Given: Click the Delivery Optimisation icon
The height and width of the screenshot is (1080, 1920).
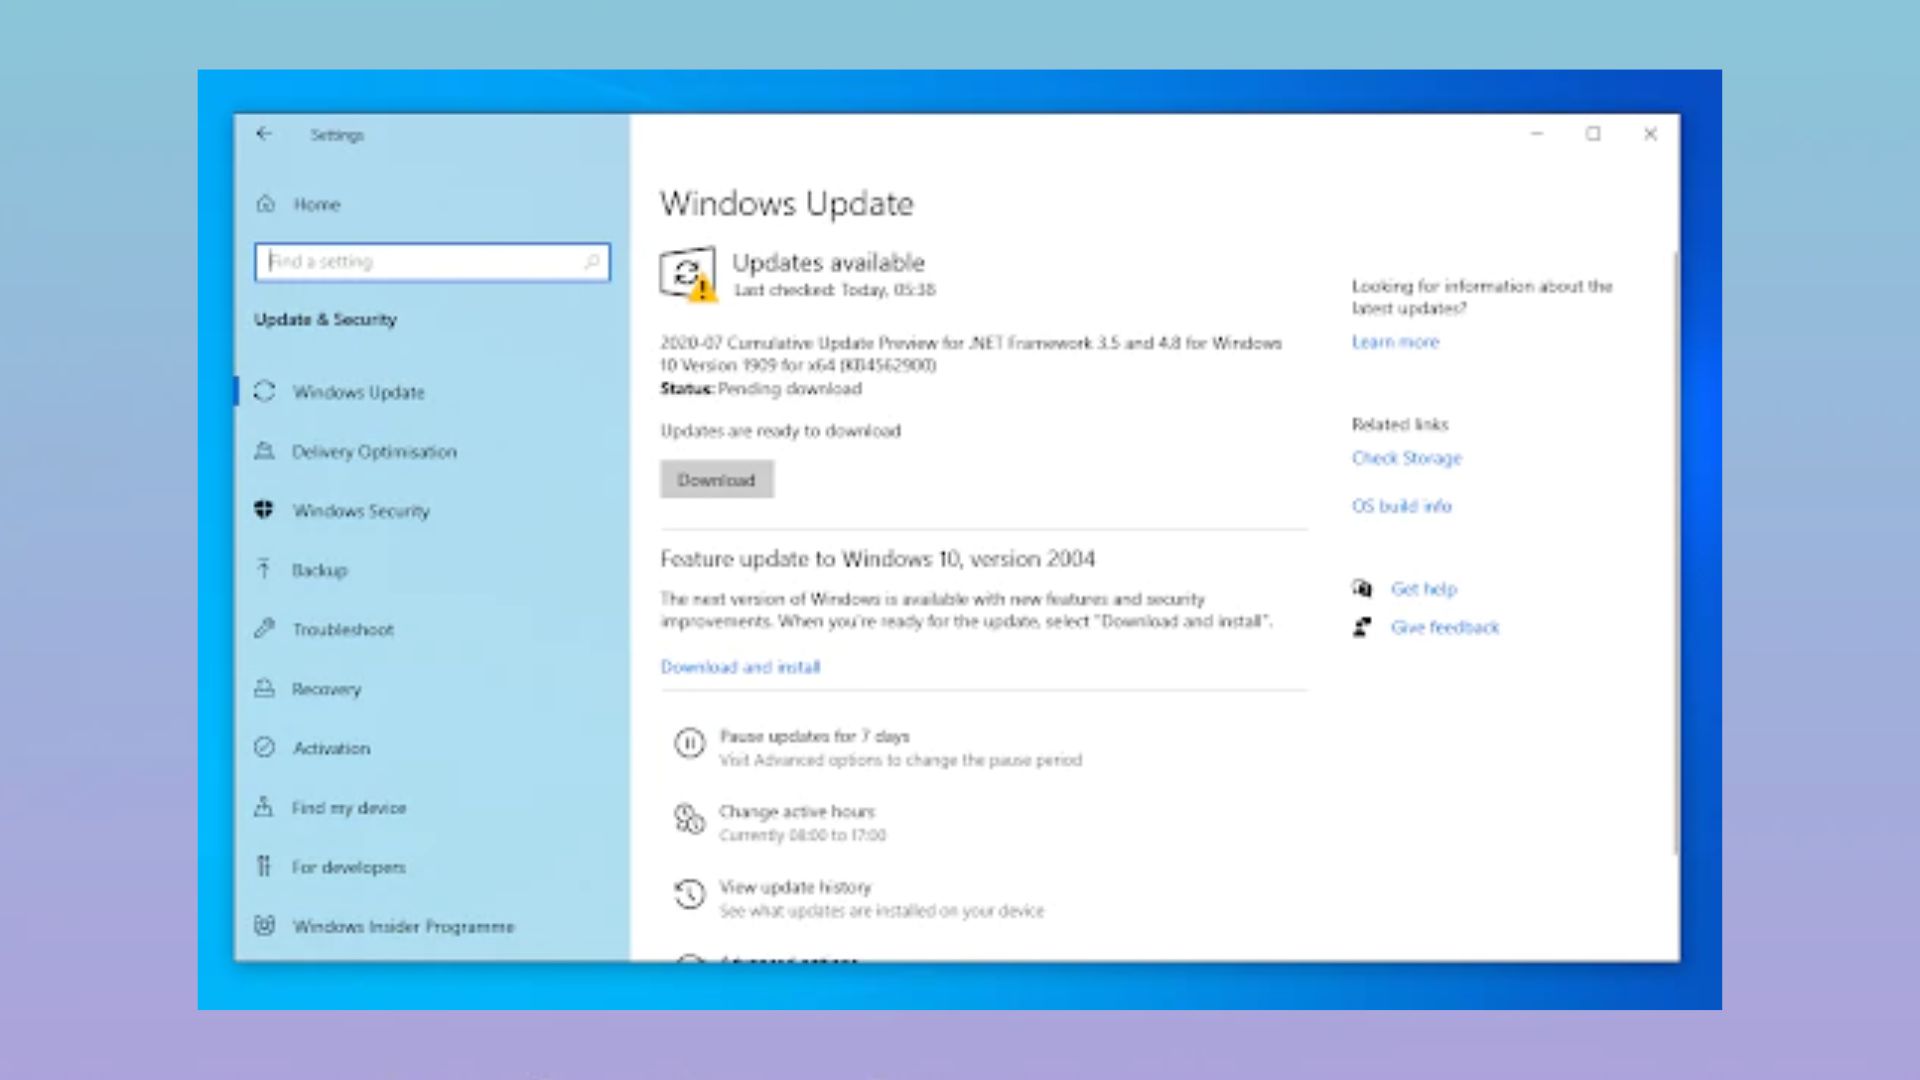Looking at the screenshot, I should (x=264, y=451).
